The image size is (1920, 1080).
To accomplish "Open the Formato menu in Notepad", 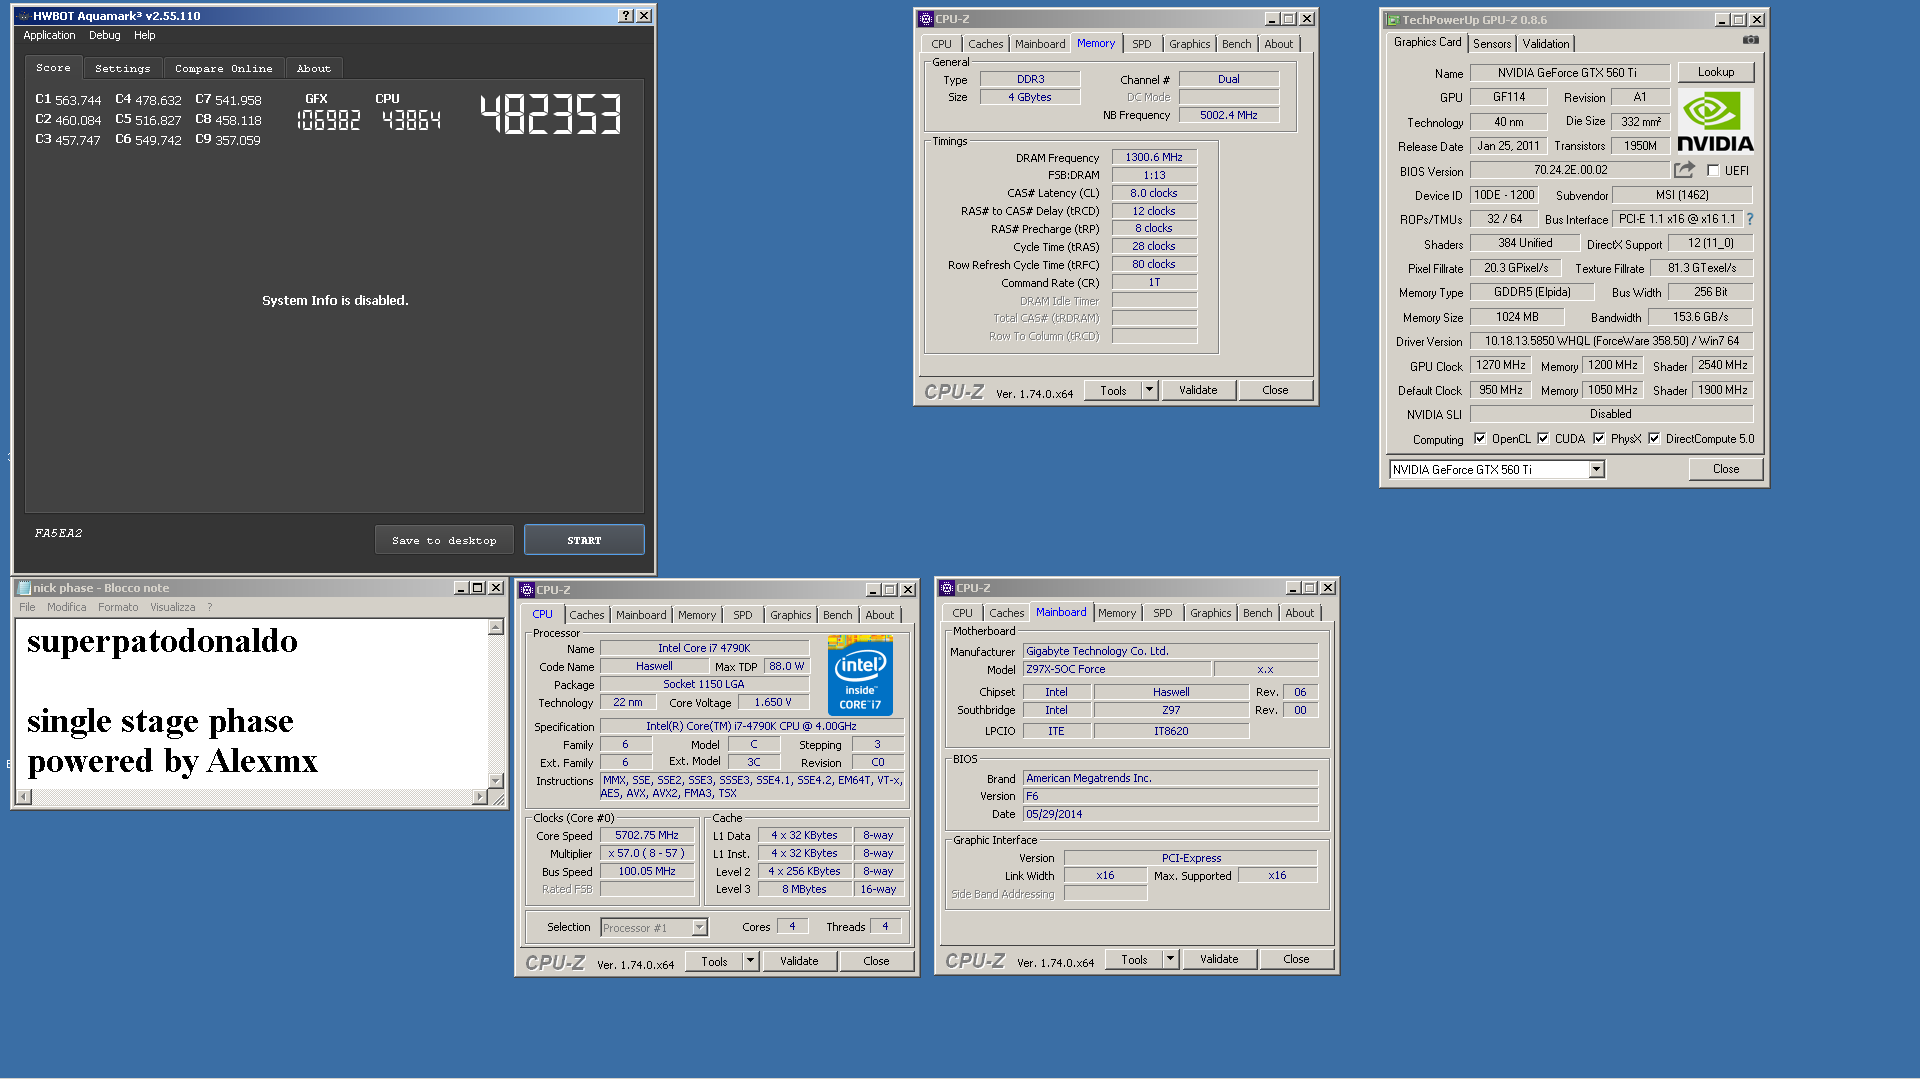I will click(118, 607).
